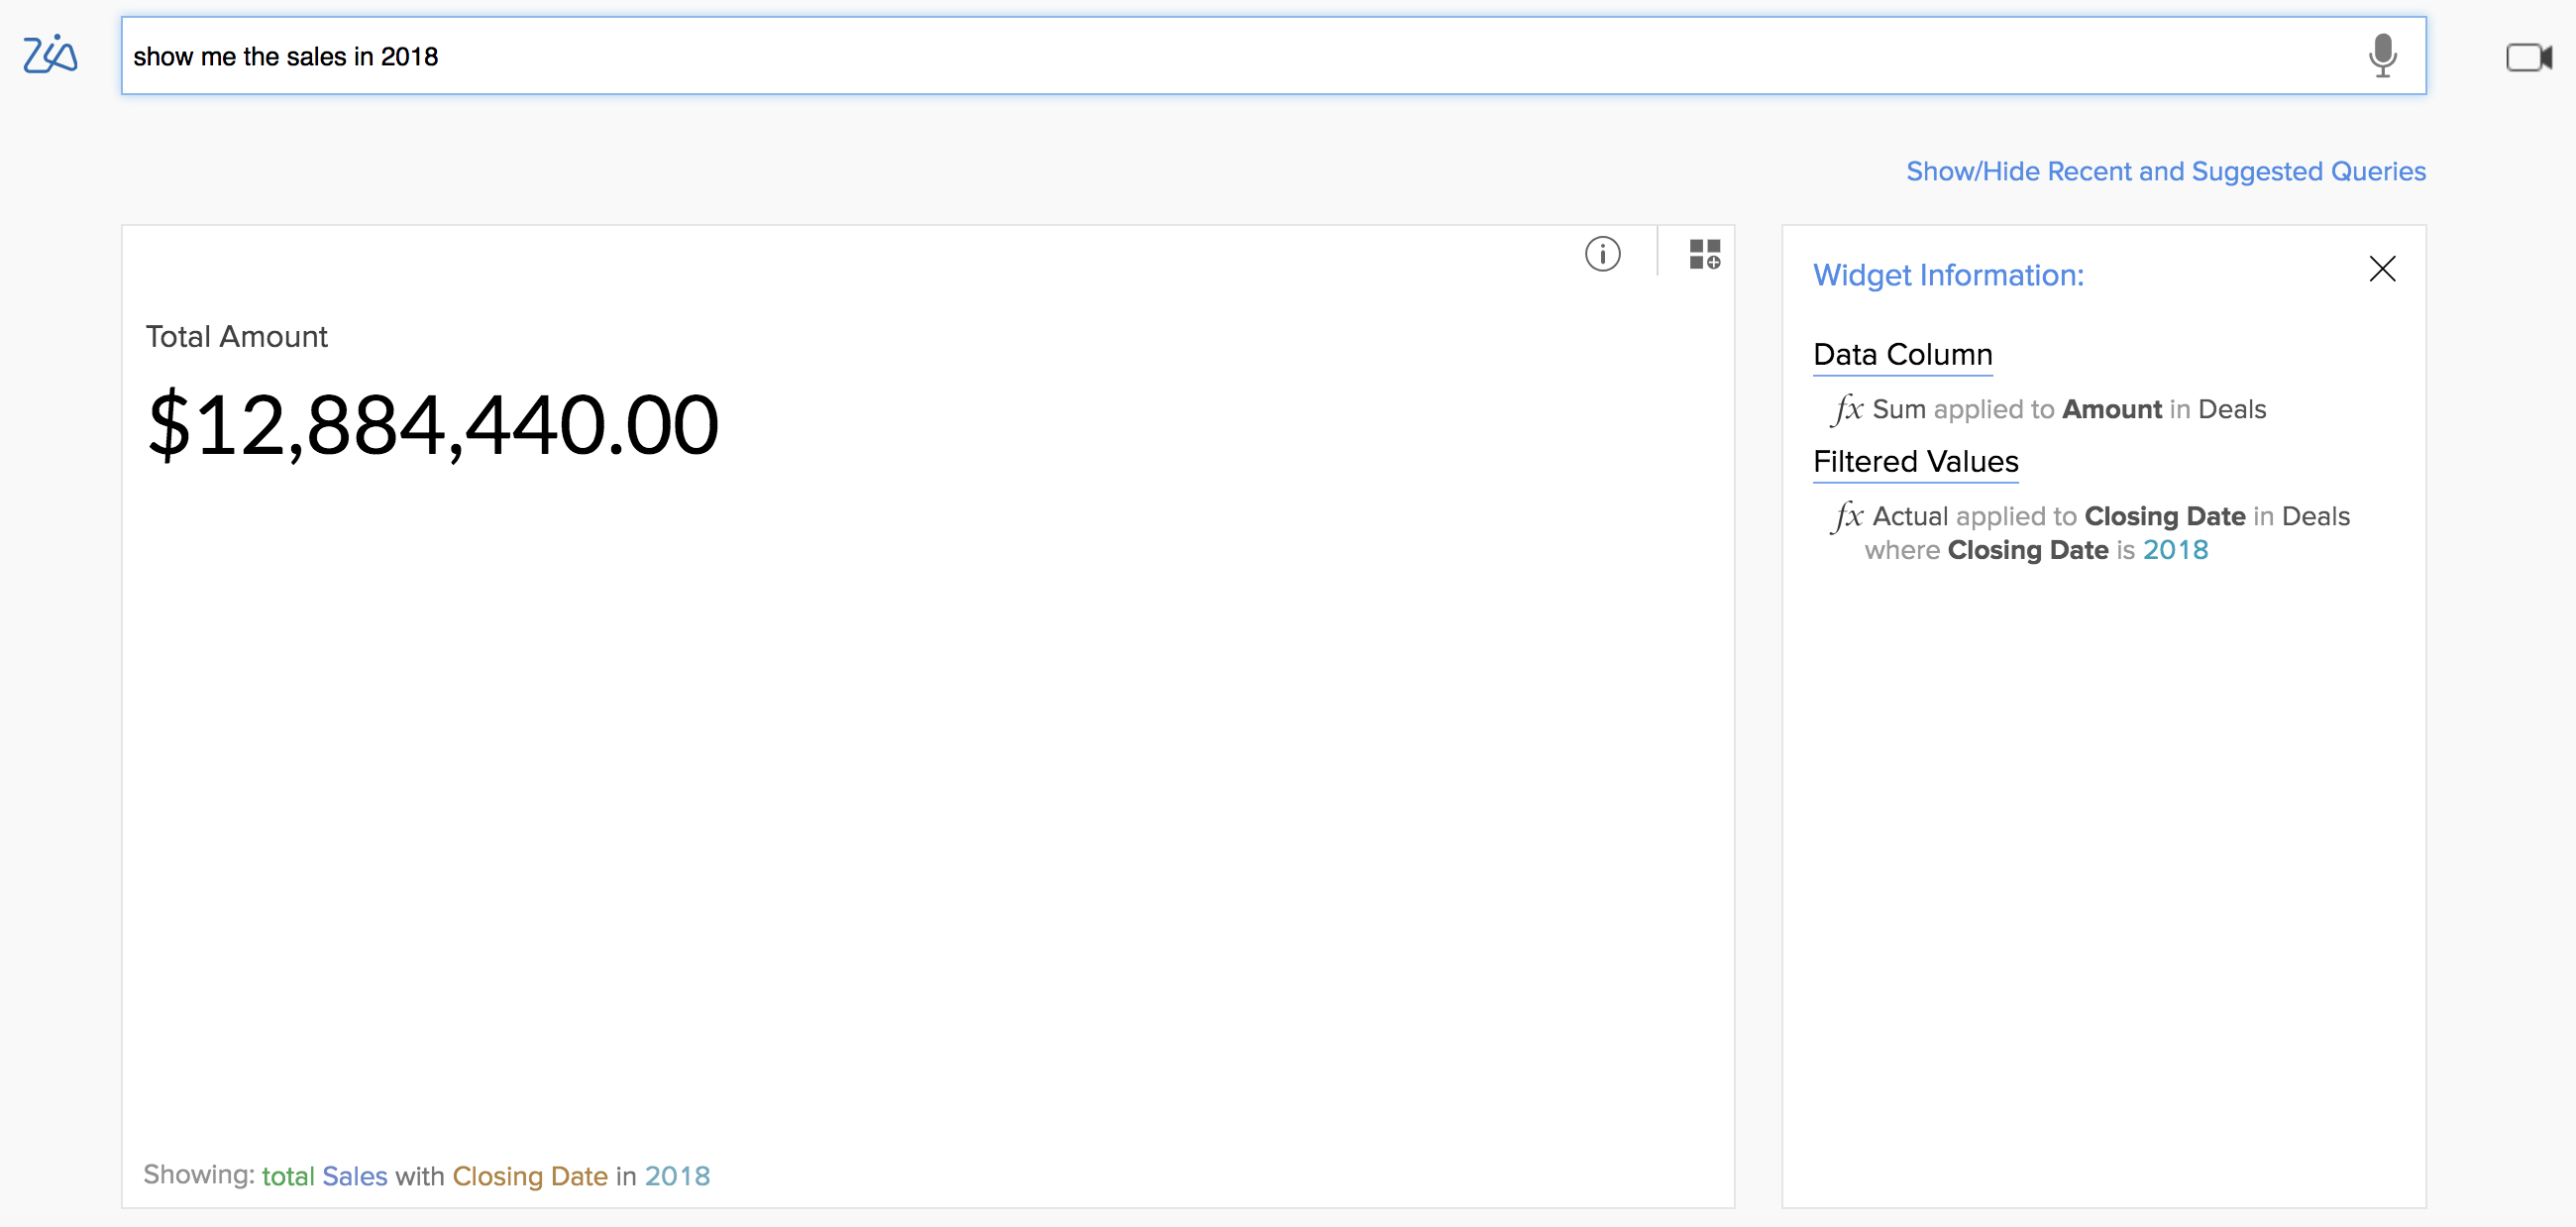
Task: Click the Total Amount label
Action: coord(236,337)
